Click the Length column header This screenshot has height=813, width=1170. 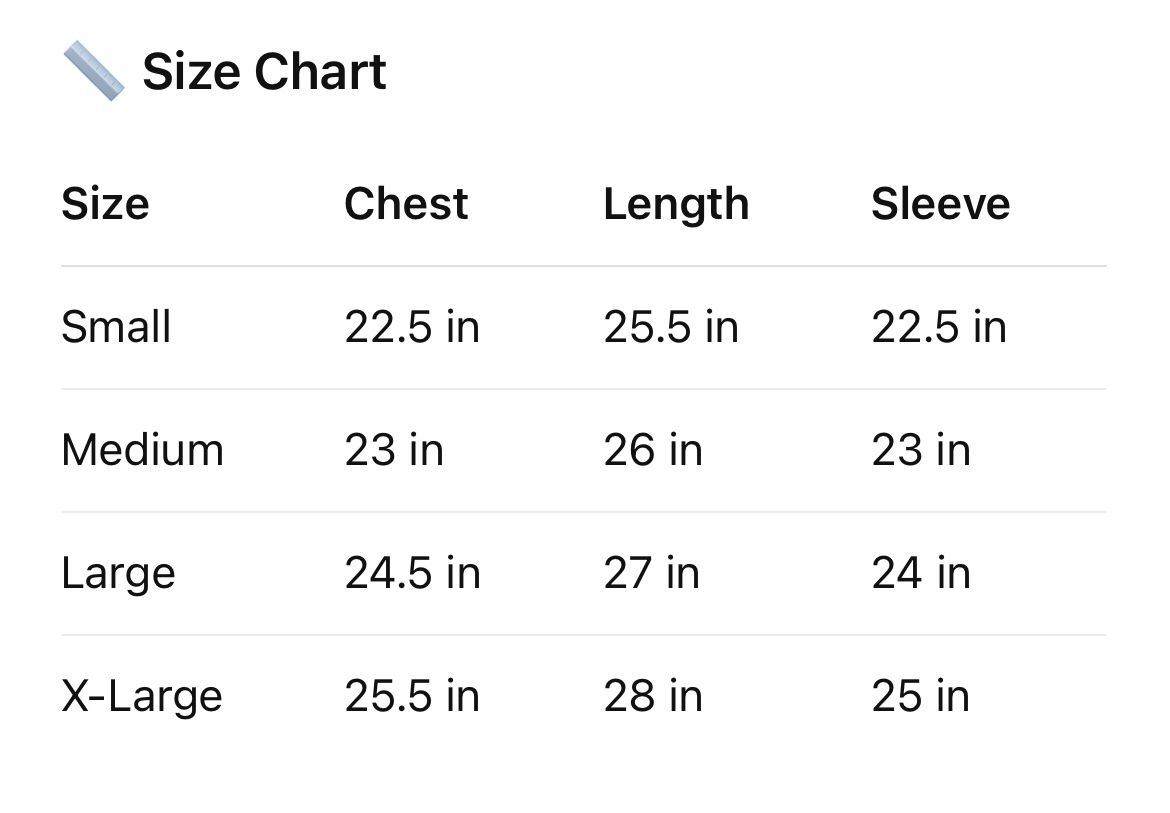676,205
